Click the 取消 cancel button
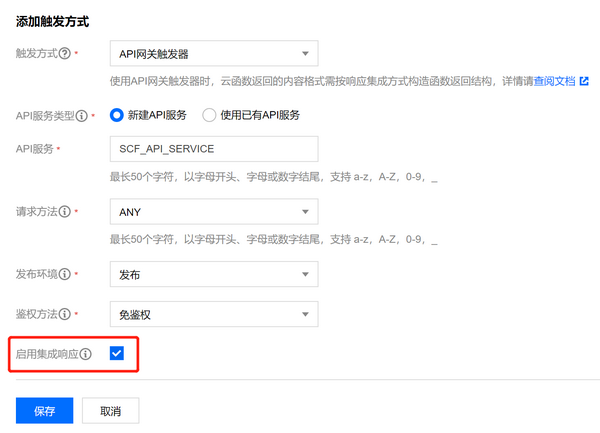 tap(111, 410)
